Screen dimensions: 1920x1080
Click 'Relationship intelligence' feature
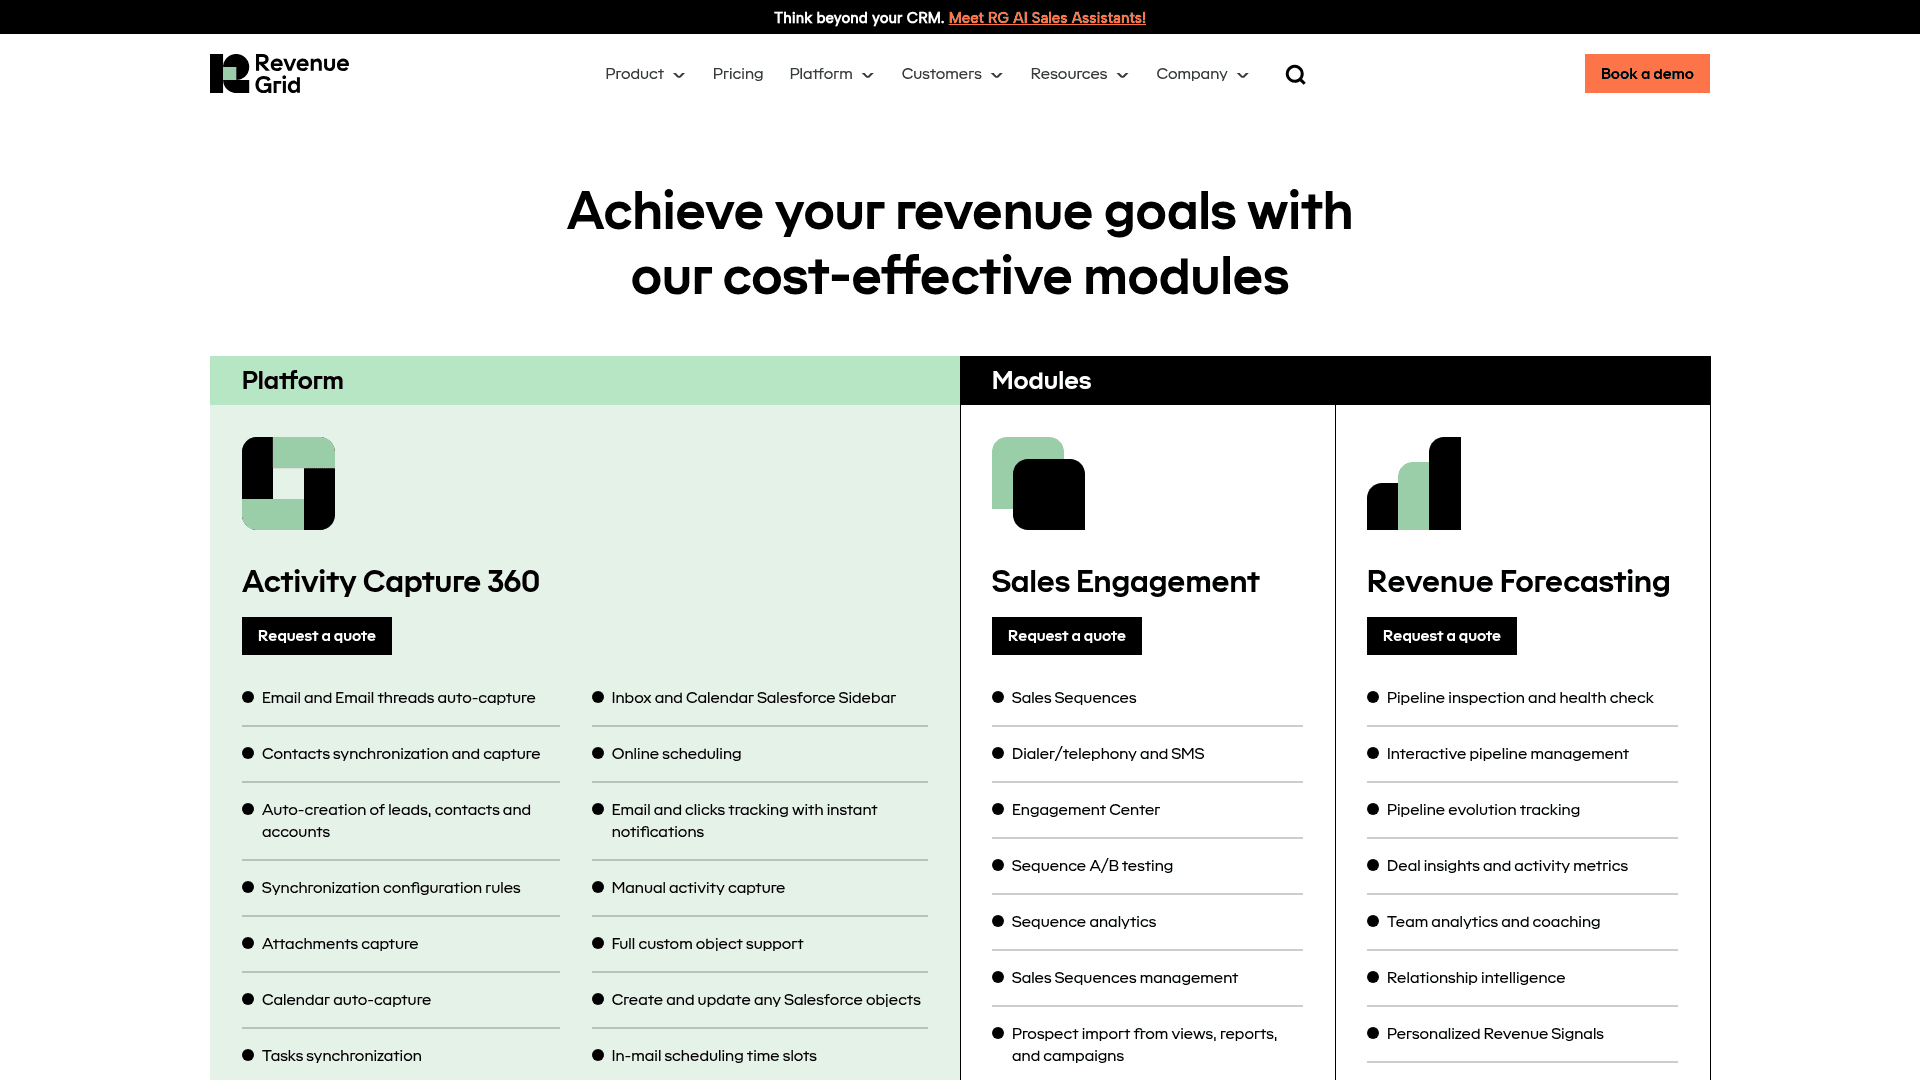pyautogui.click(x=1476, y=978)
